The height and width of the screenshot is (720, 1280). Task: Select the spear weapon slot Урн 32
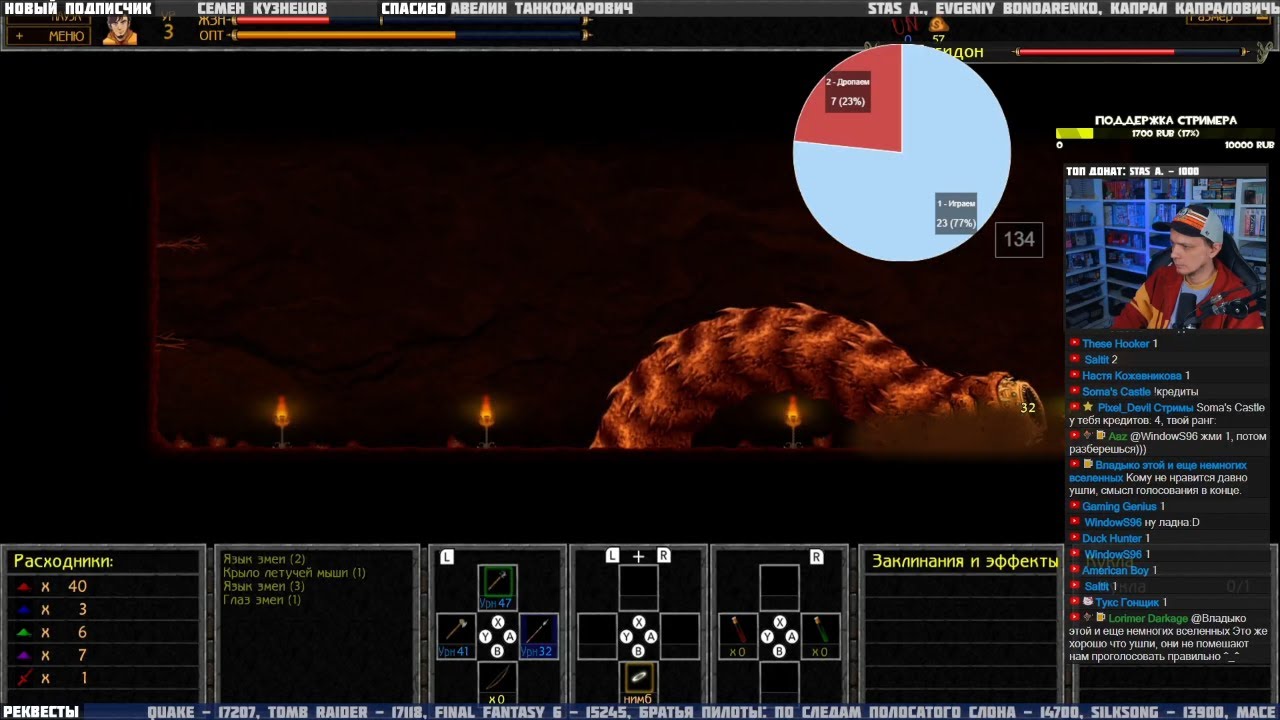(x=538, y=635)
